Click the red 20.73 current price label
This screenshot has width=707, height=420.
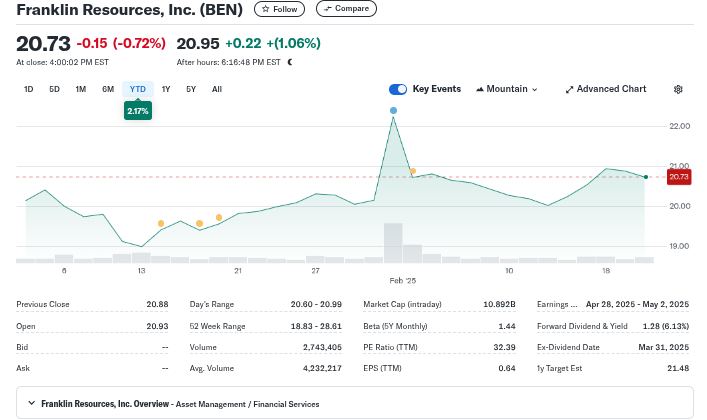(x=679, y=176)
